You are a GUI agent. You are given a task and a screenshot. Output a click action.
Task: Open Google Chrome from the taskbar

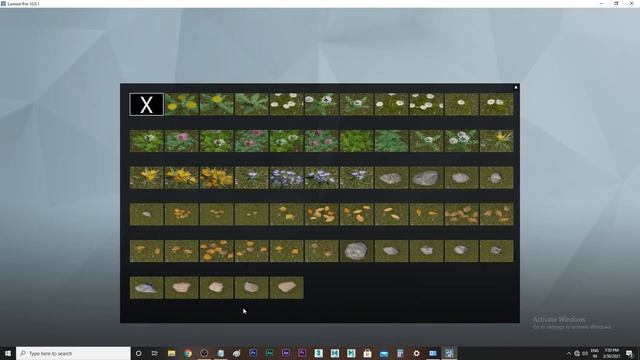(188, 353)
